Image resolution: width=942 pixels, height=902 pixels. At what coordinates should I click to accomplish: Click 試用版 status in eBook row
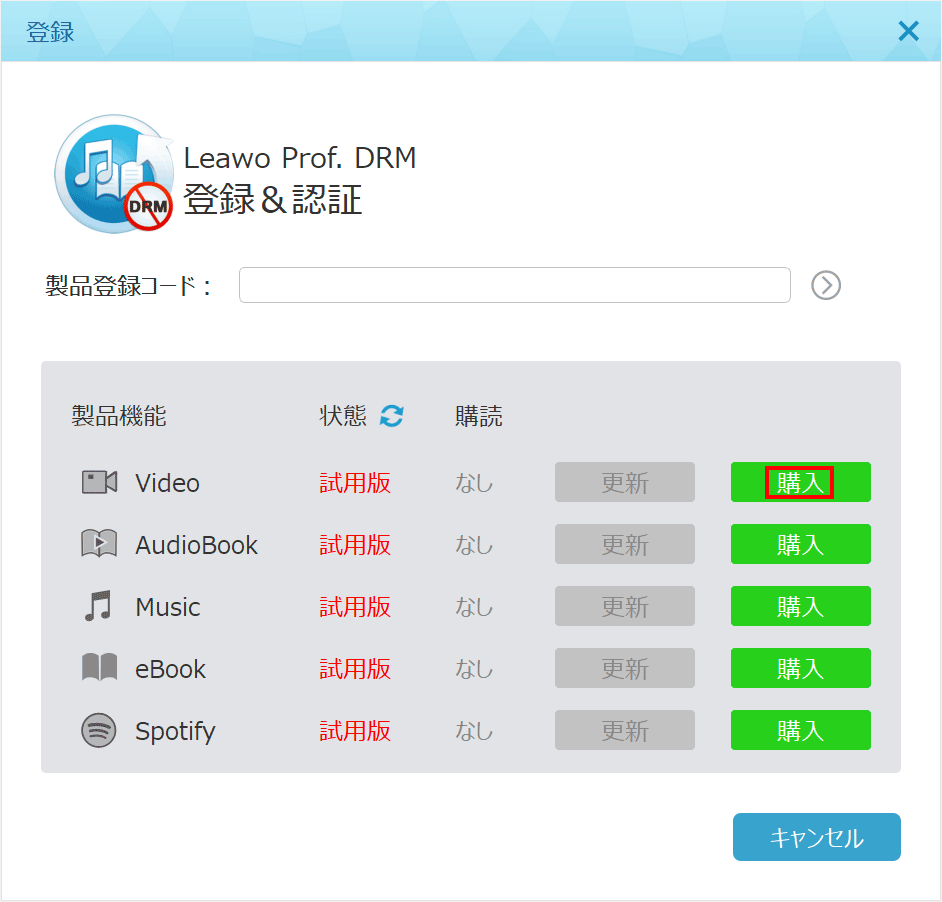pyautogui.click(x=355, y=669)
